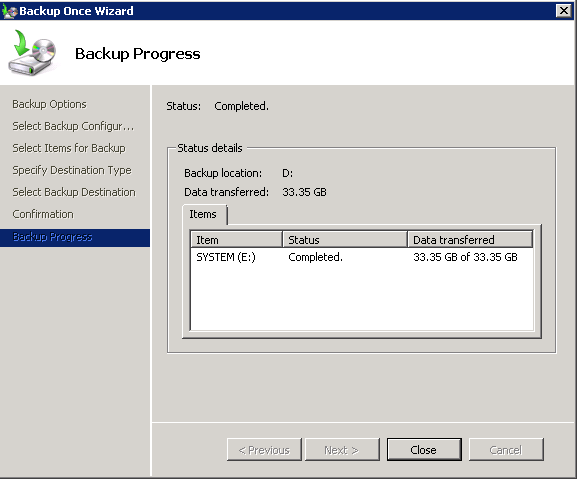
Task: Click the Backup Progress heading text
Action: [x=138, y=54]
